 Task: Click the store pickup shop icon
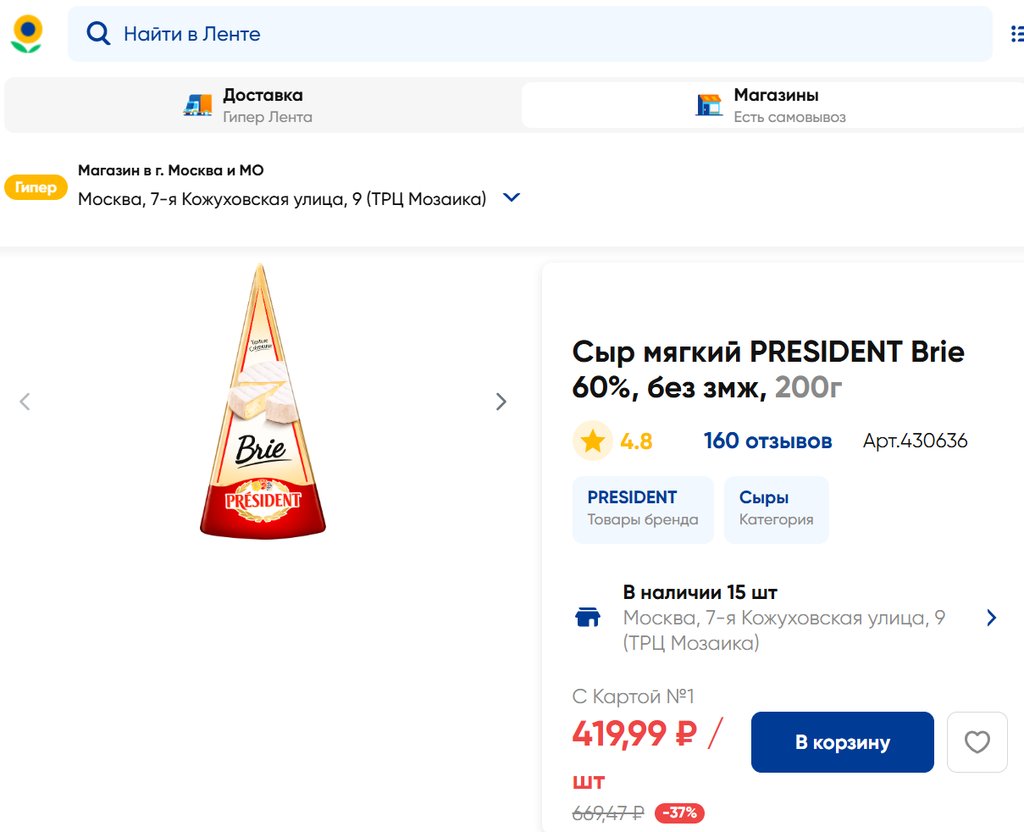point(709,105)
